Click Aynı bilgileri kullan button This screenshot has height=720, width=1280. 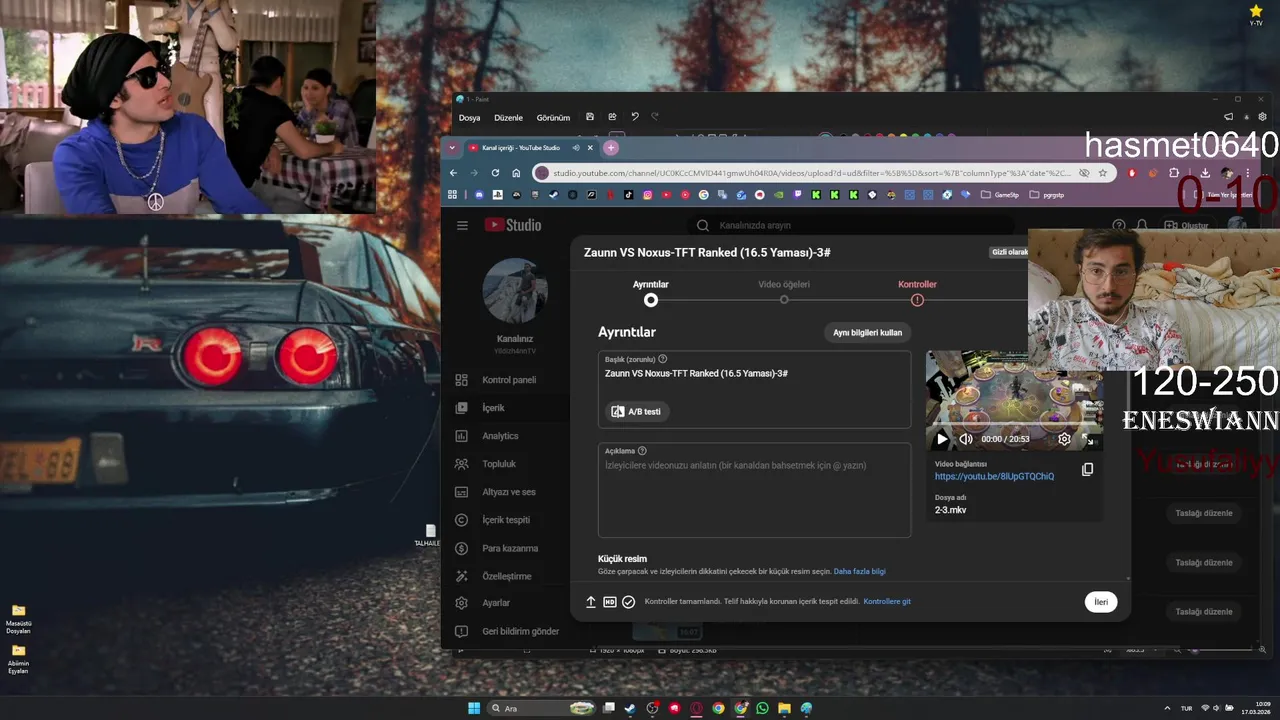868,332
